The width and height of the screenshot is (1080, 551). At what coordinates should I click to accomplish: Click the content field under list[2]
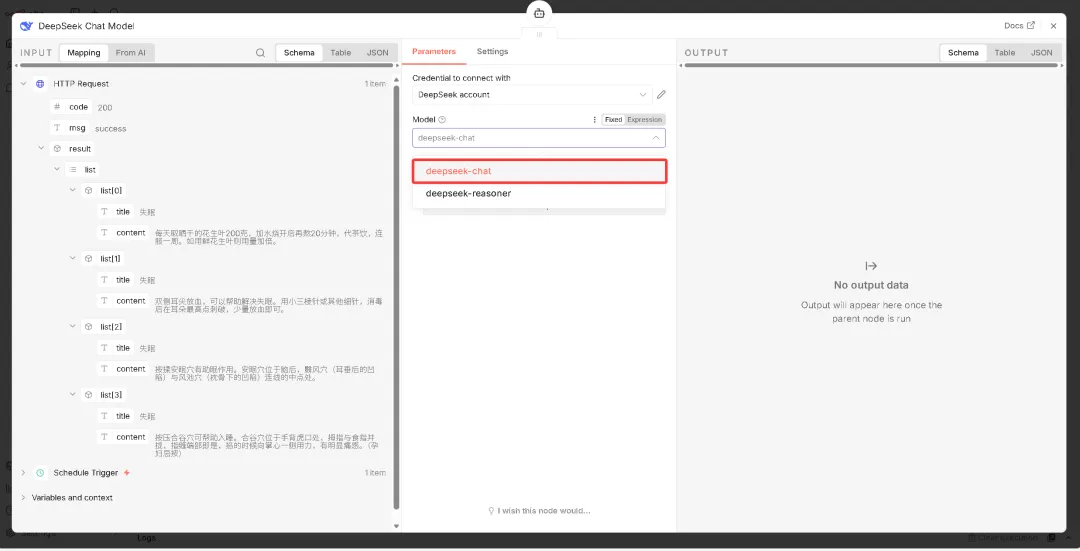click(x=131, y=368)
